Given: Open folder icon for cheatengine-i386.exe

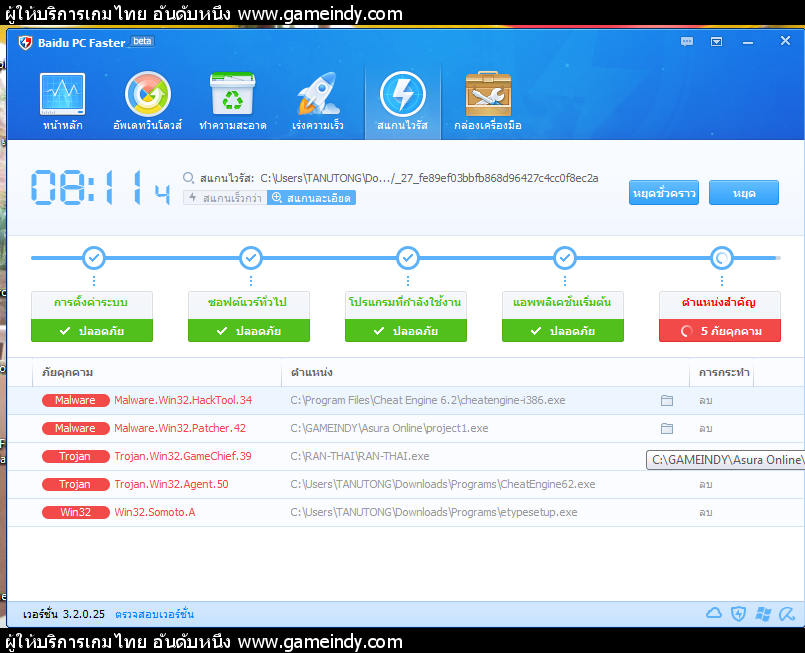Looking at the screenshot, I should pyautogui.click(x=667, y=400).
